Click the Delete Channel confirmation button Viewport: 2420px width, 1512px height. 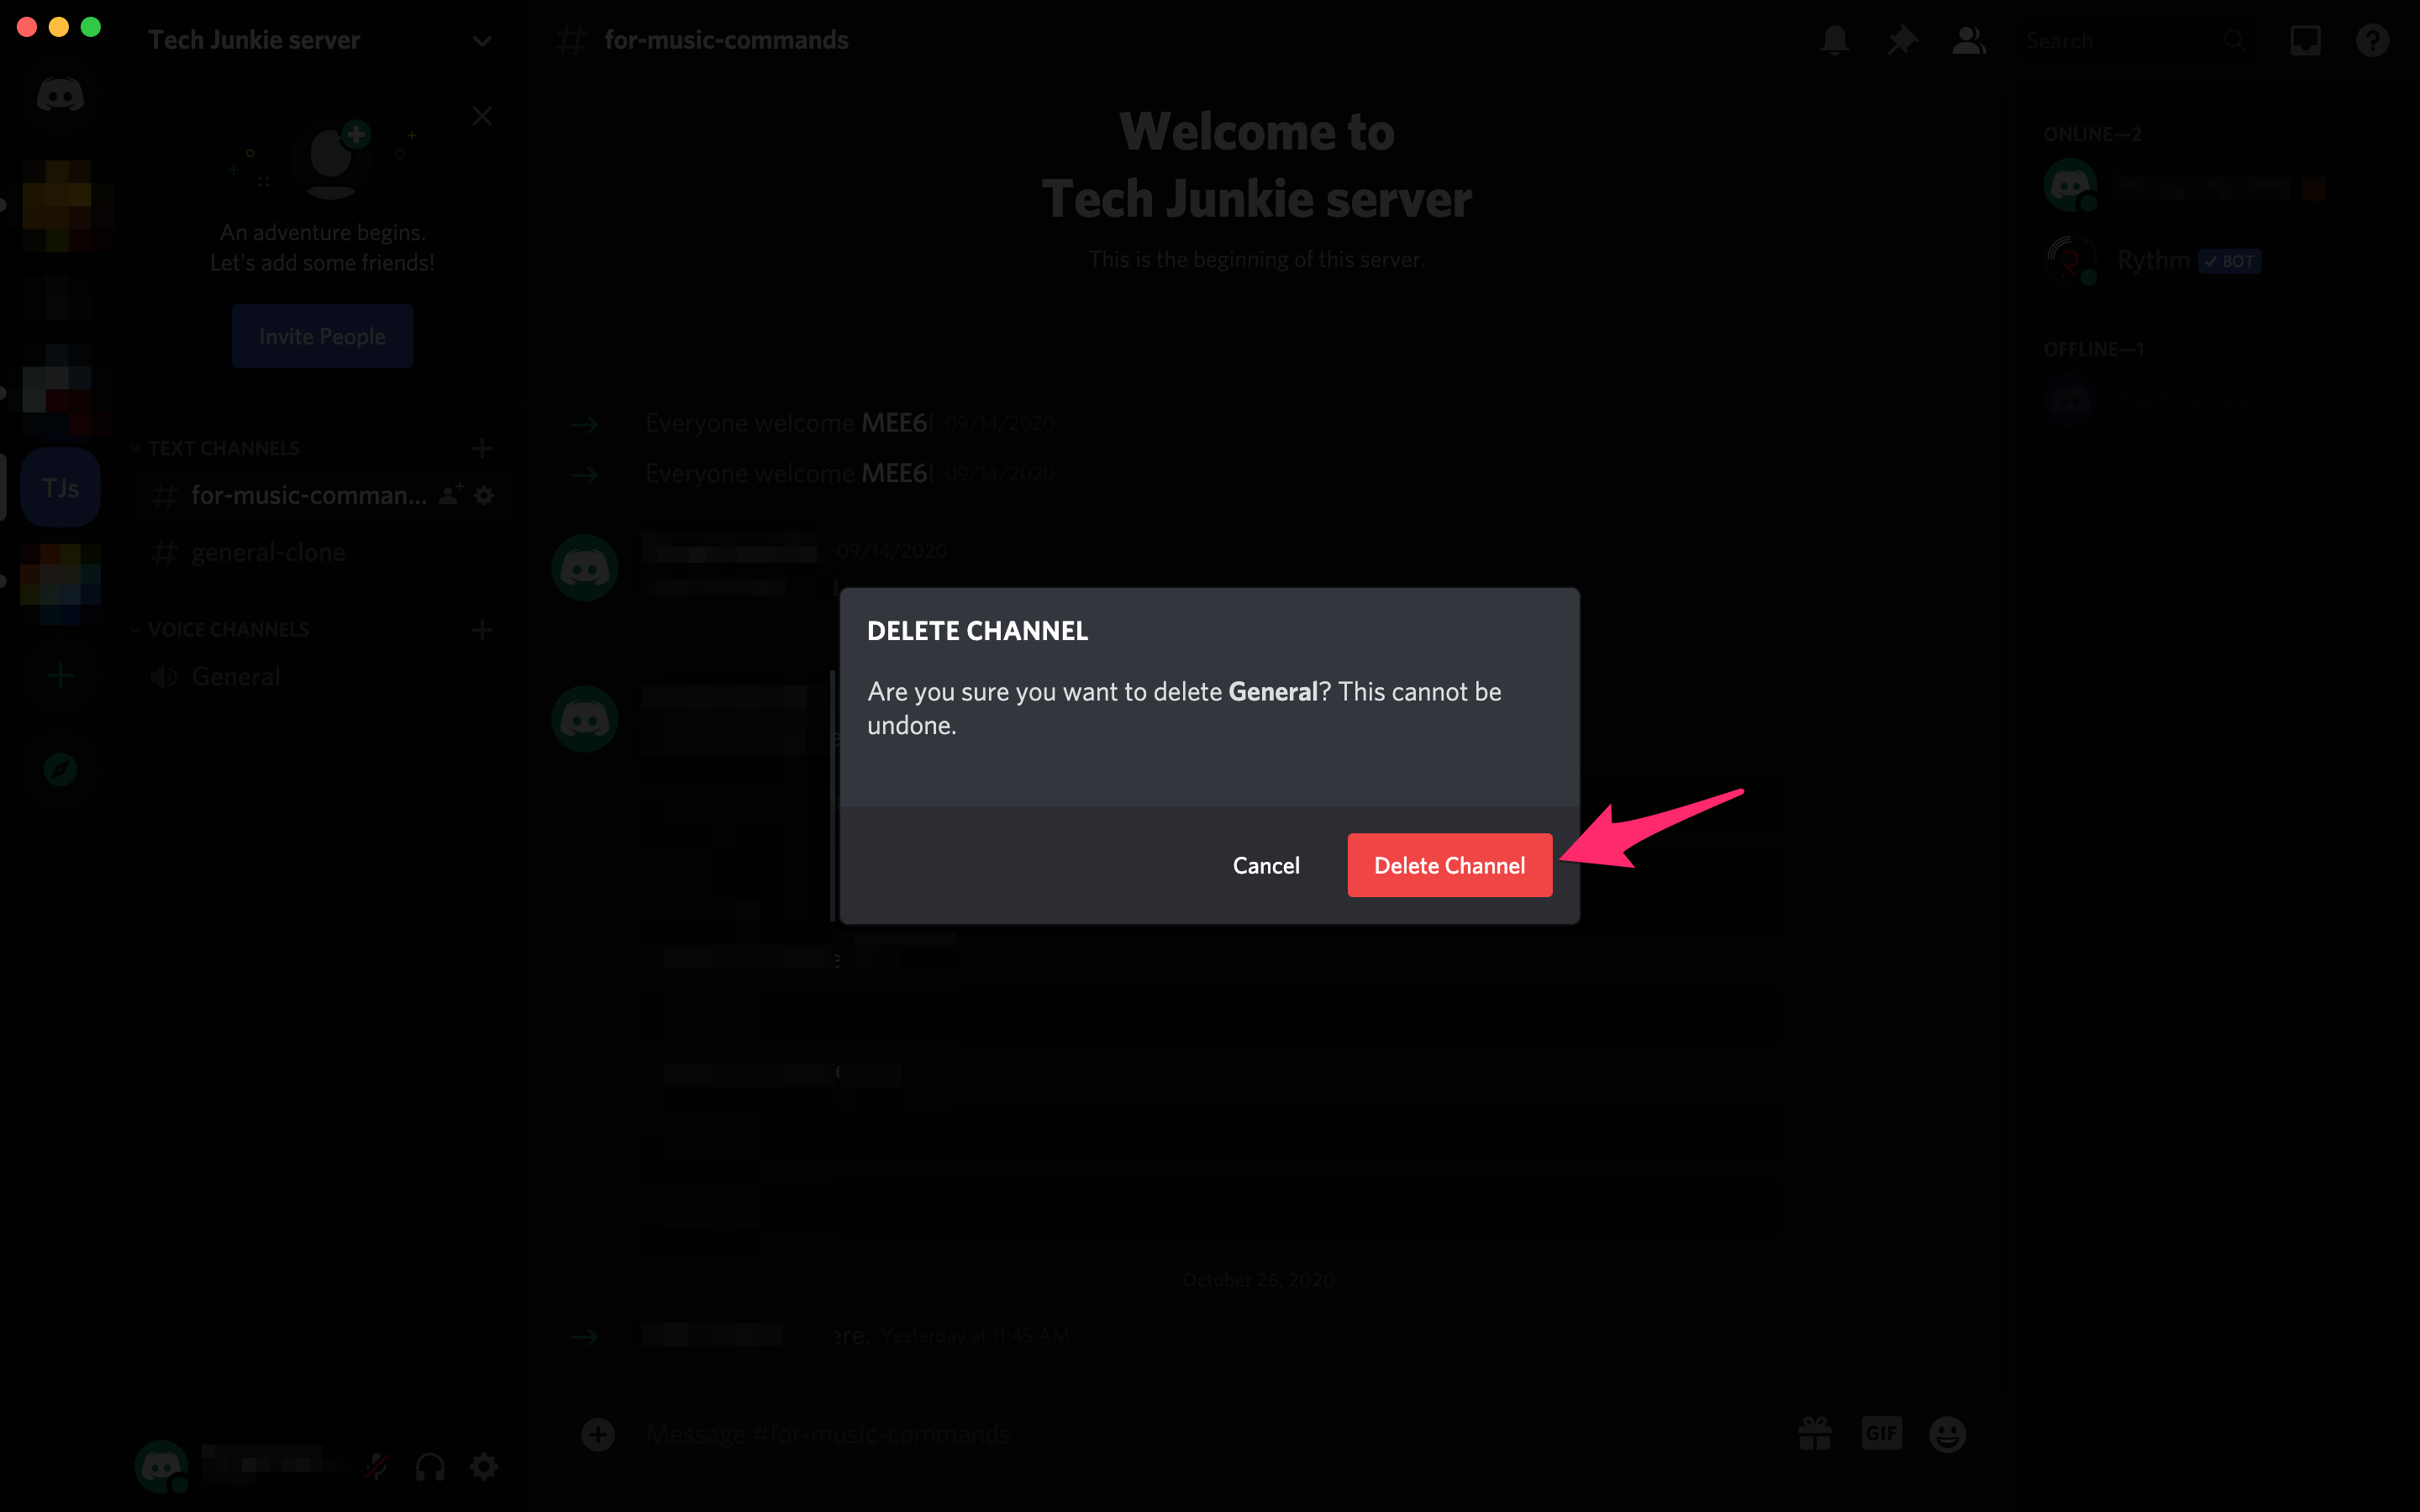coord(1449,864)
